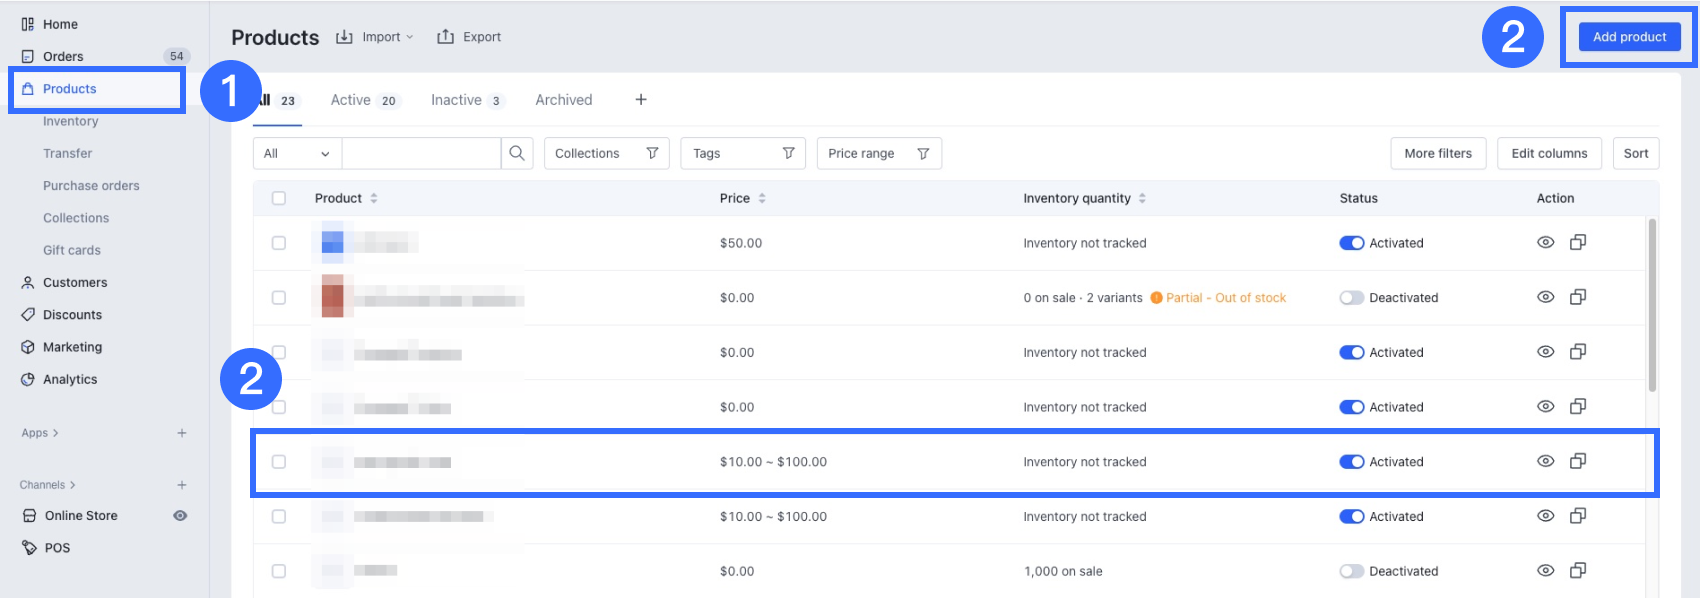Click the Customers person icon

click(28, 283)
